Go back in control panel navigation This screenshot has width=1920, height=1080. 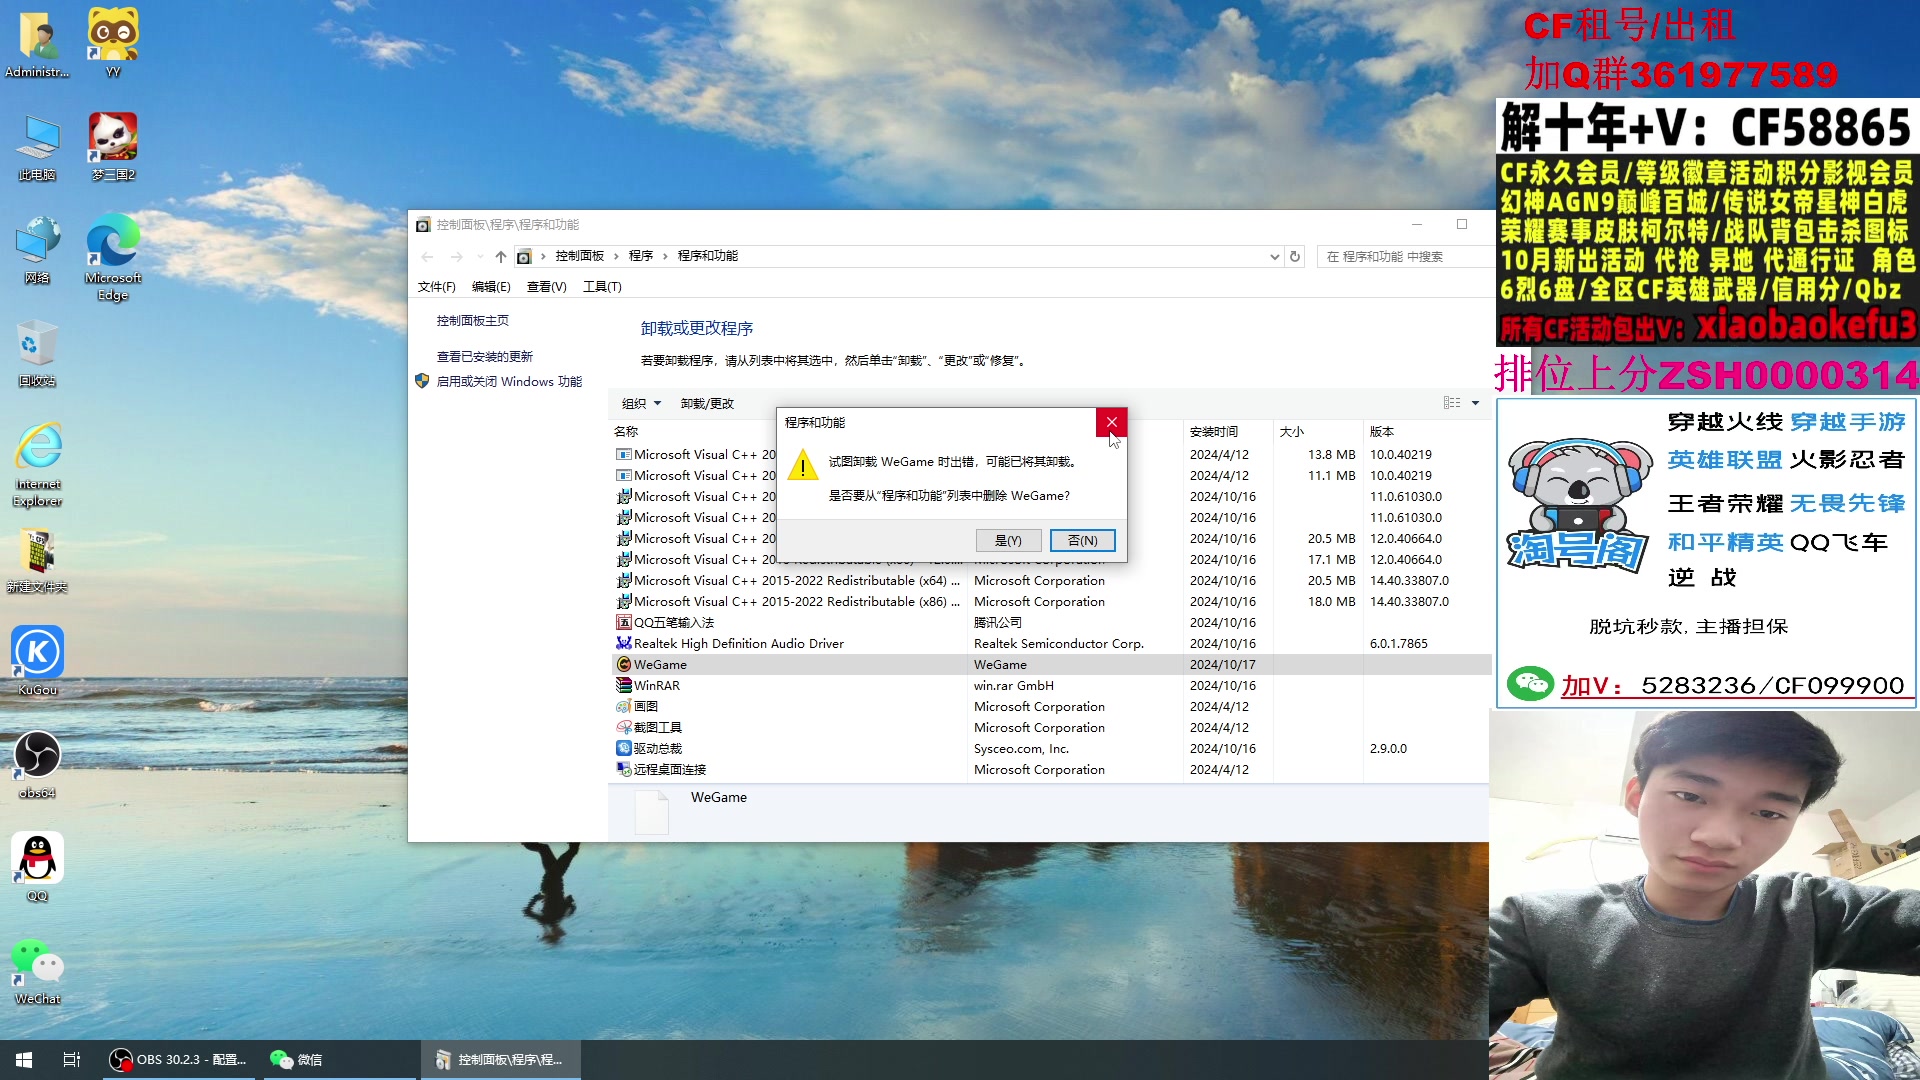point(428,257)
